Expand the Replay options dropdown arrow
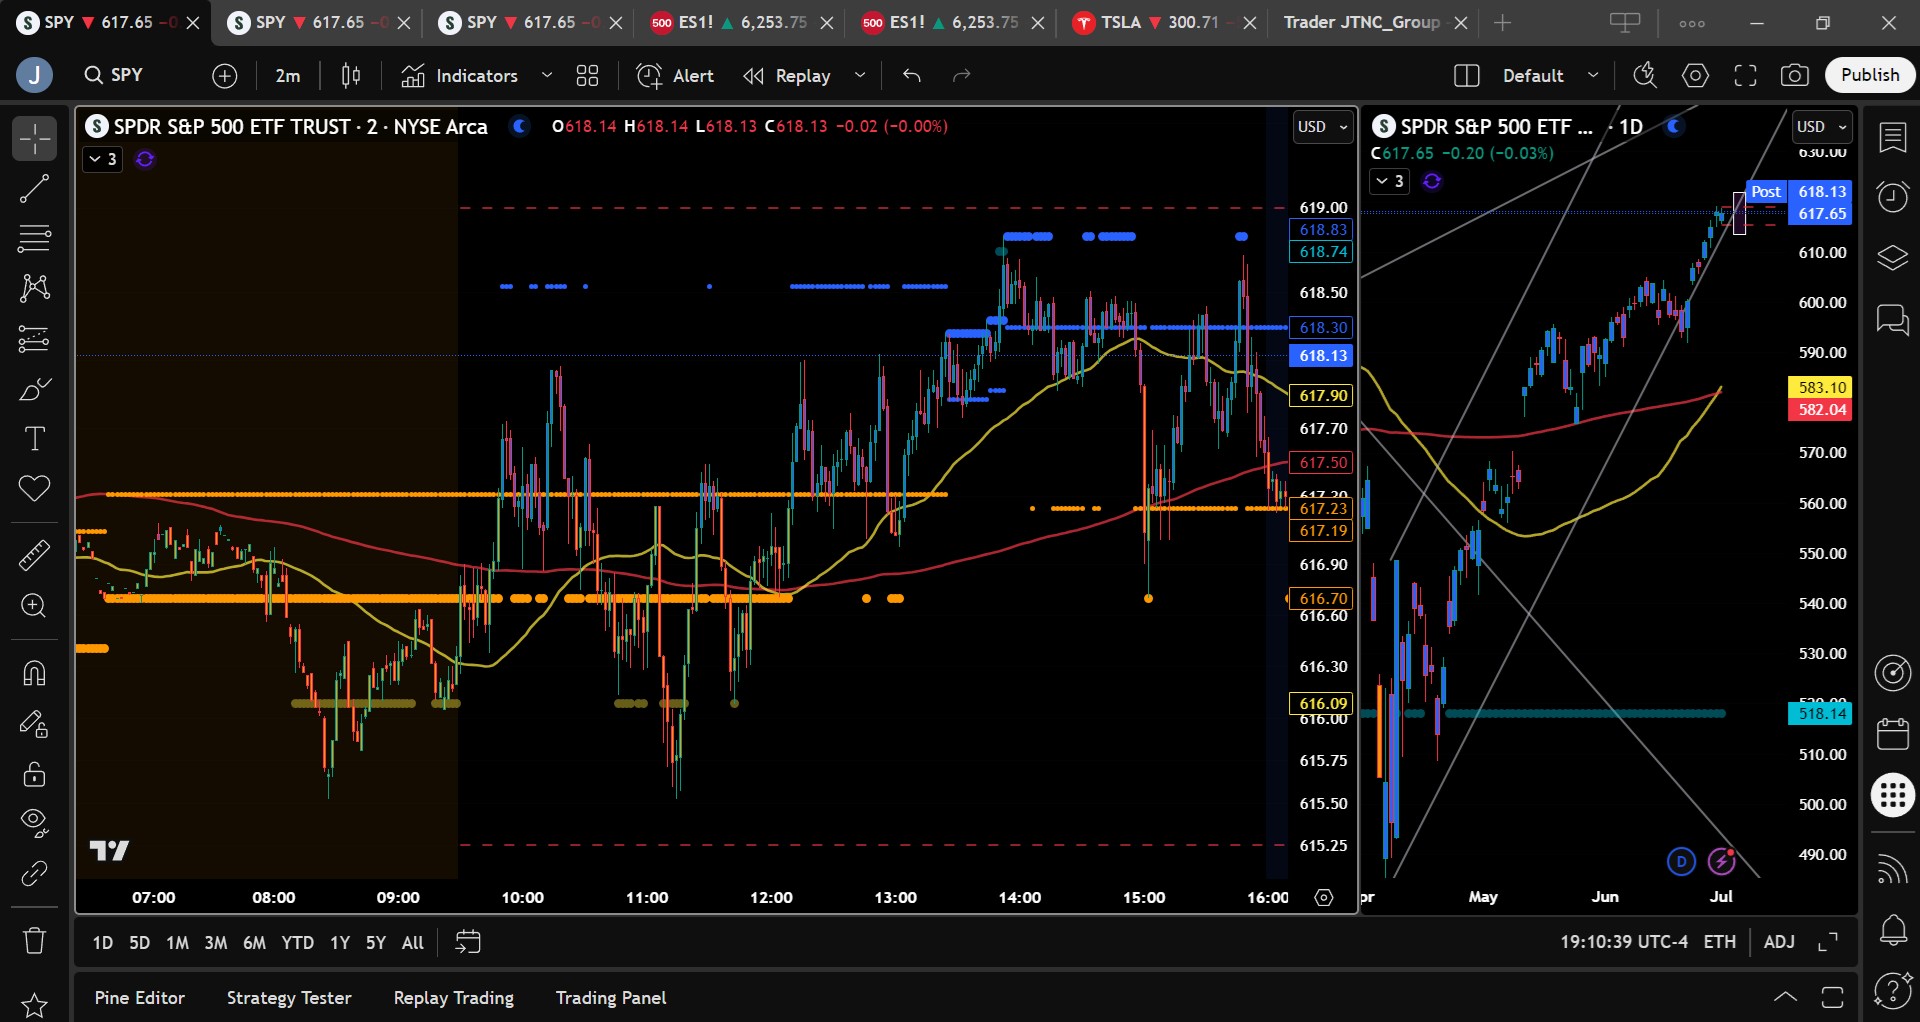The image size is (1920, 1022). coord(860,75)
